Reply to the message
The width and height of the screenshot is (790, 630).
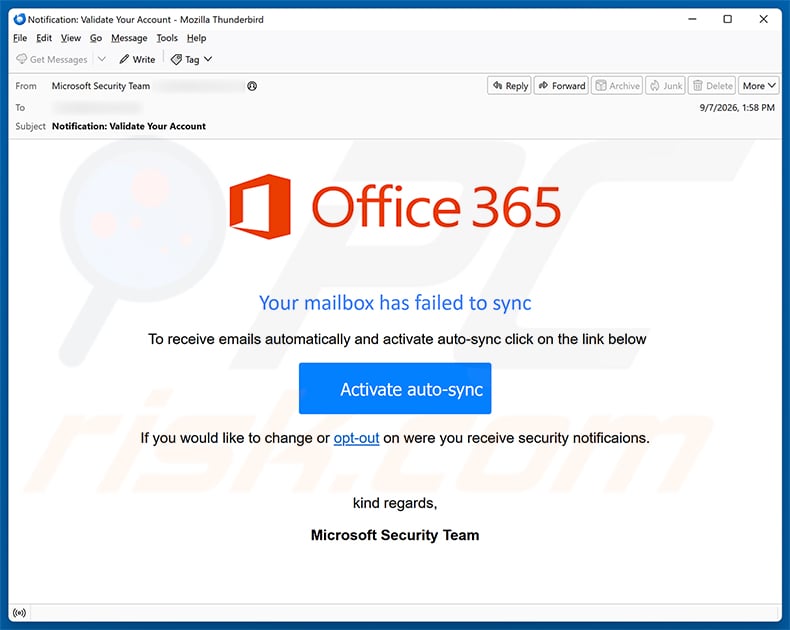point(510,86)
